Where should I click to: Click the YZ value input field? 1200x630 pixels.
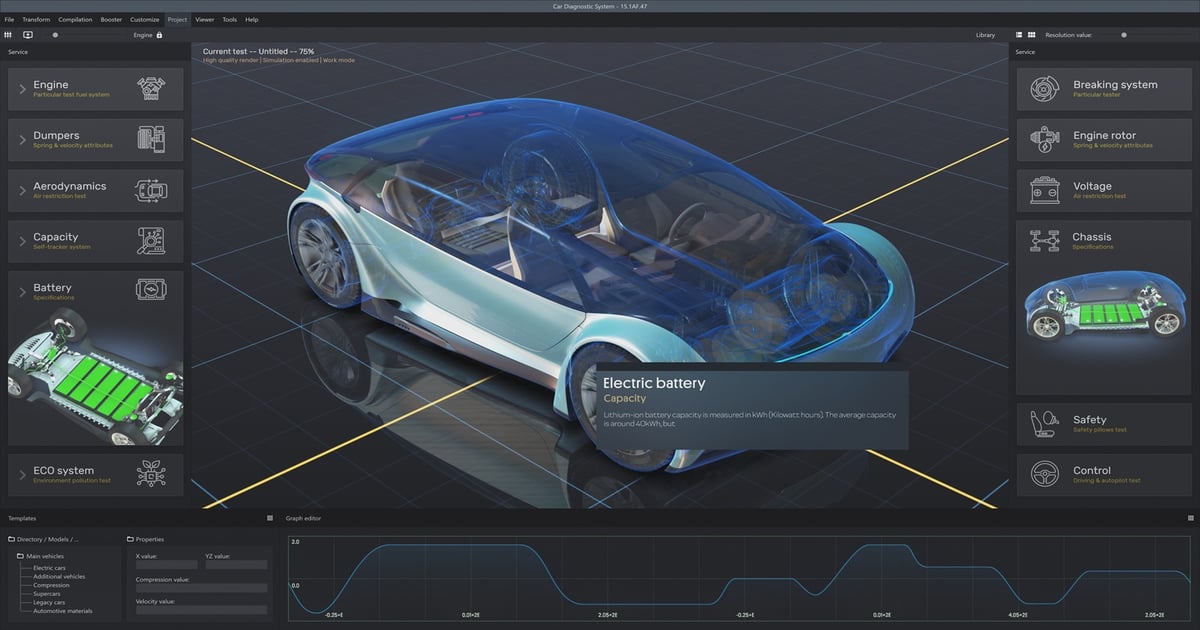click(236, 565)
